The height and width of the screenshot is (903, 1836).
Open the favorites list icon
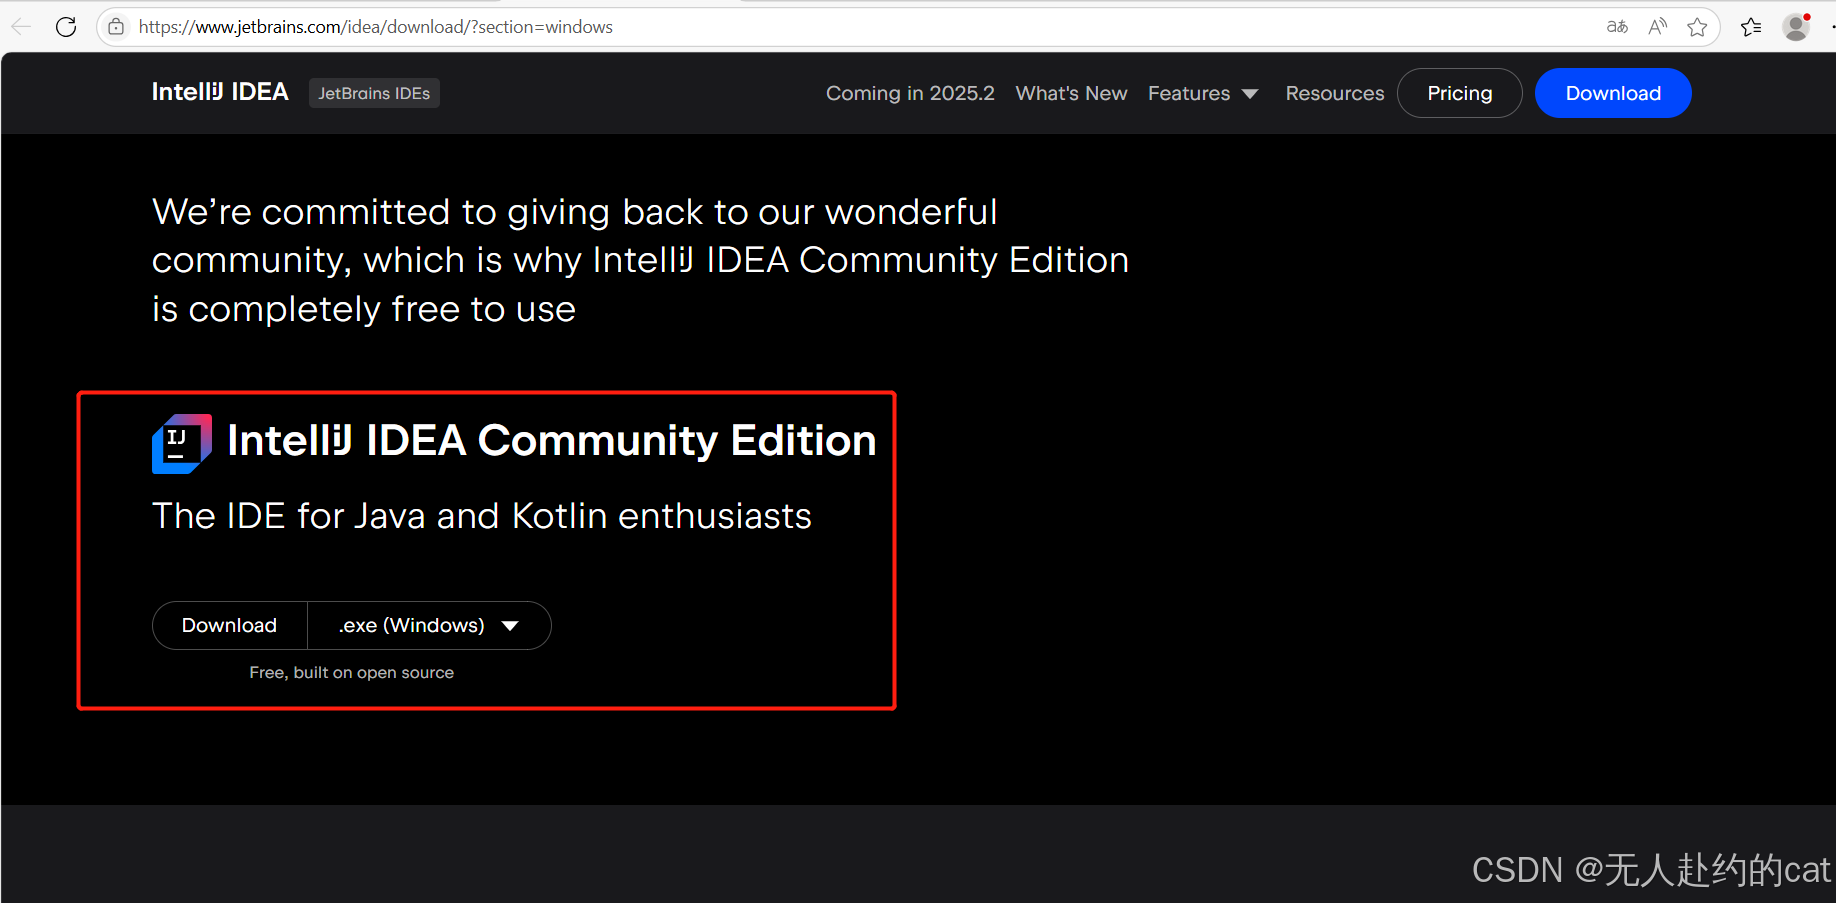[x=1751, y=27]
